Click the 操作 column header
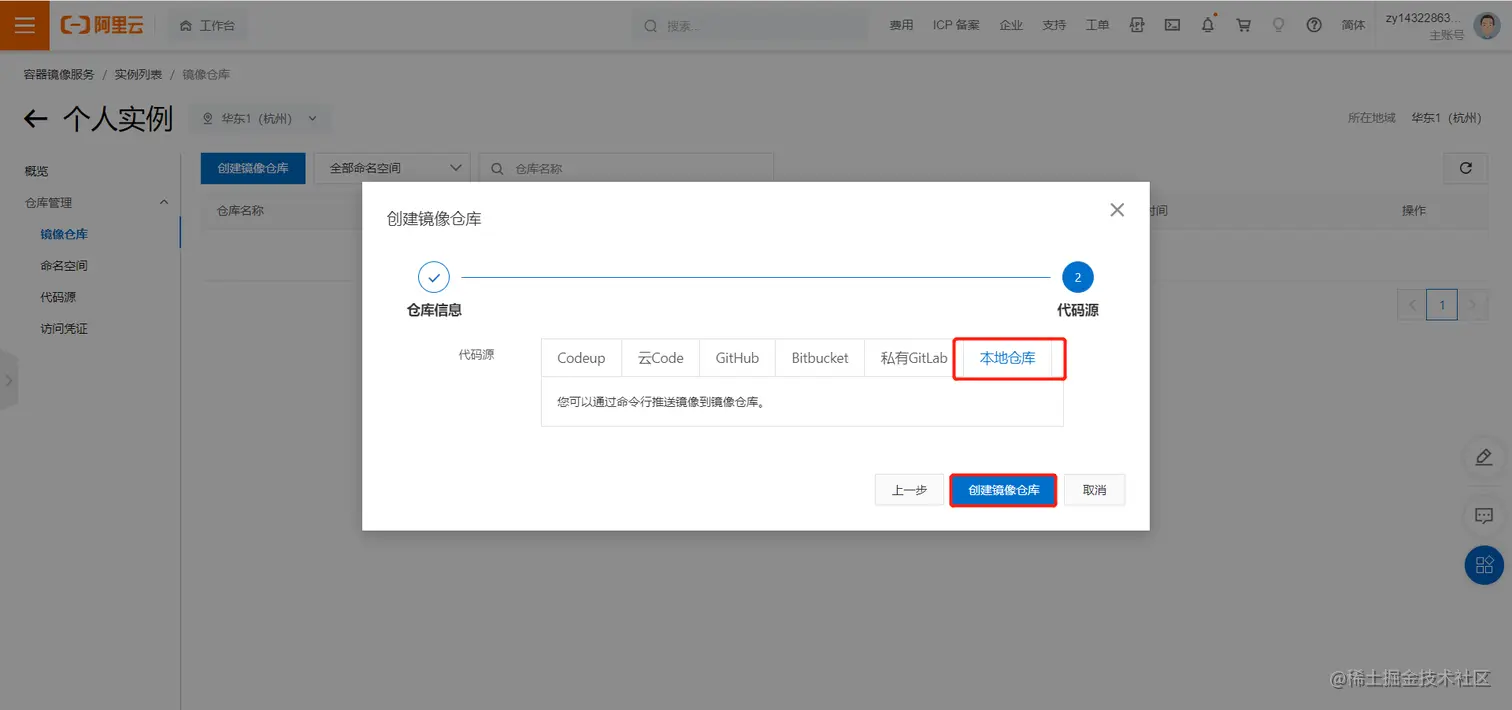This screenshot has height=710, width=1512. (x=1414, y=211)
